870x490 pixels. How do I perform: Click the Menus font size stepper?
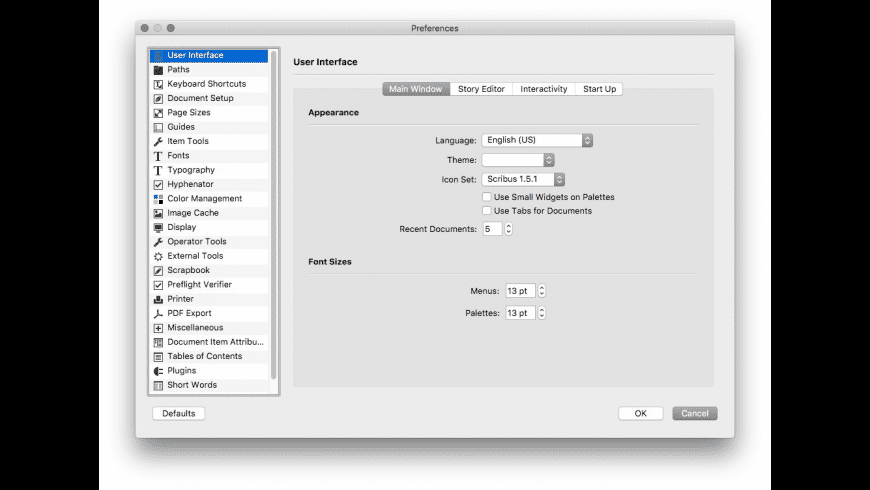tap(542, 291)
